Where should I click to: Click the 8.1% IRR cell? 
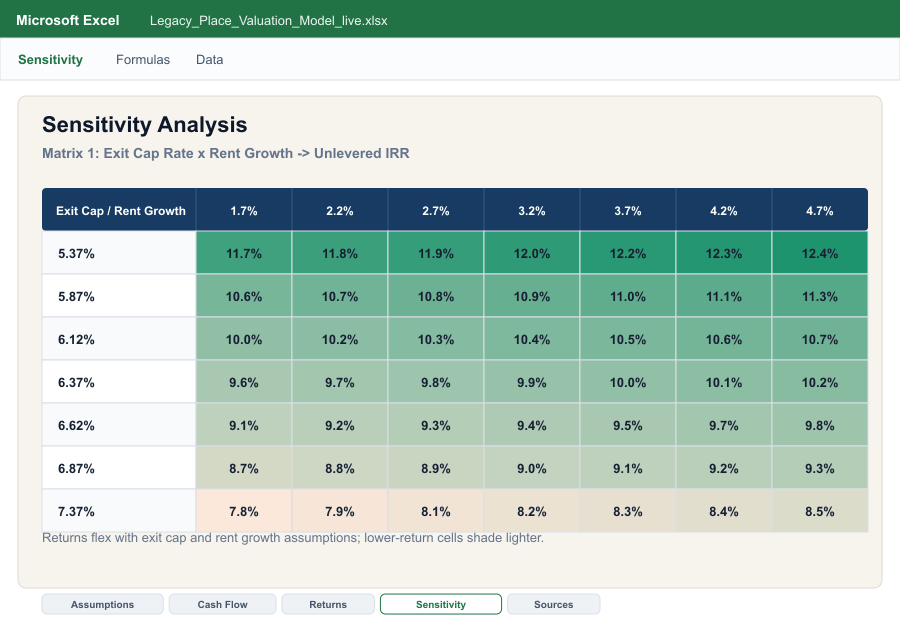point(436,511)
